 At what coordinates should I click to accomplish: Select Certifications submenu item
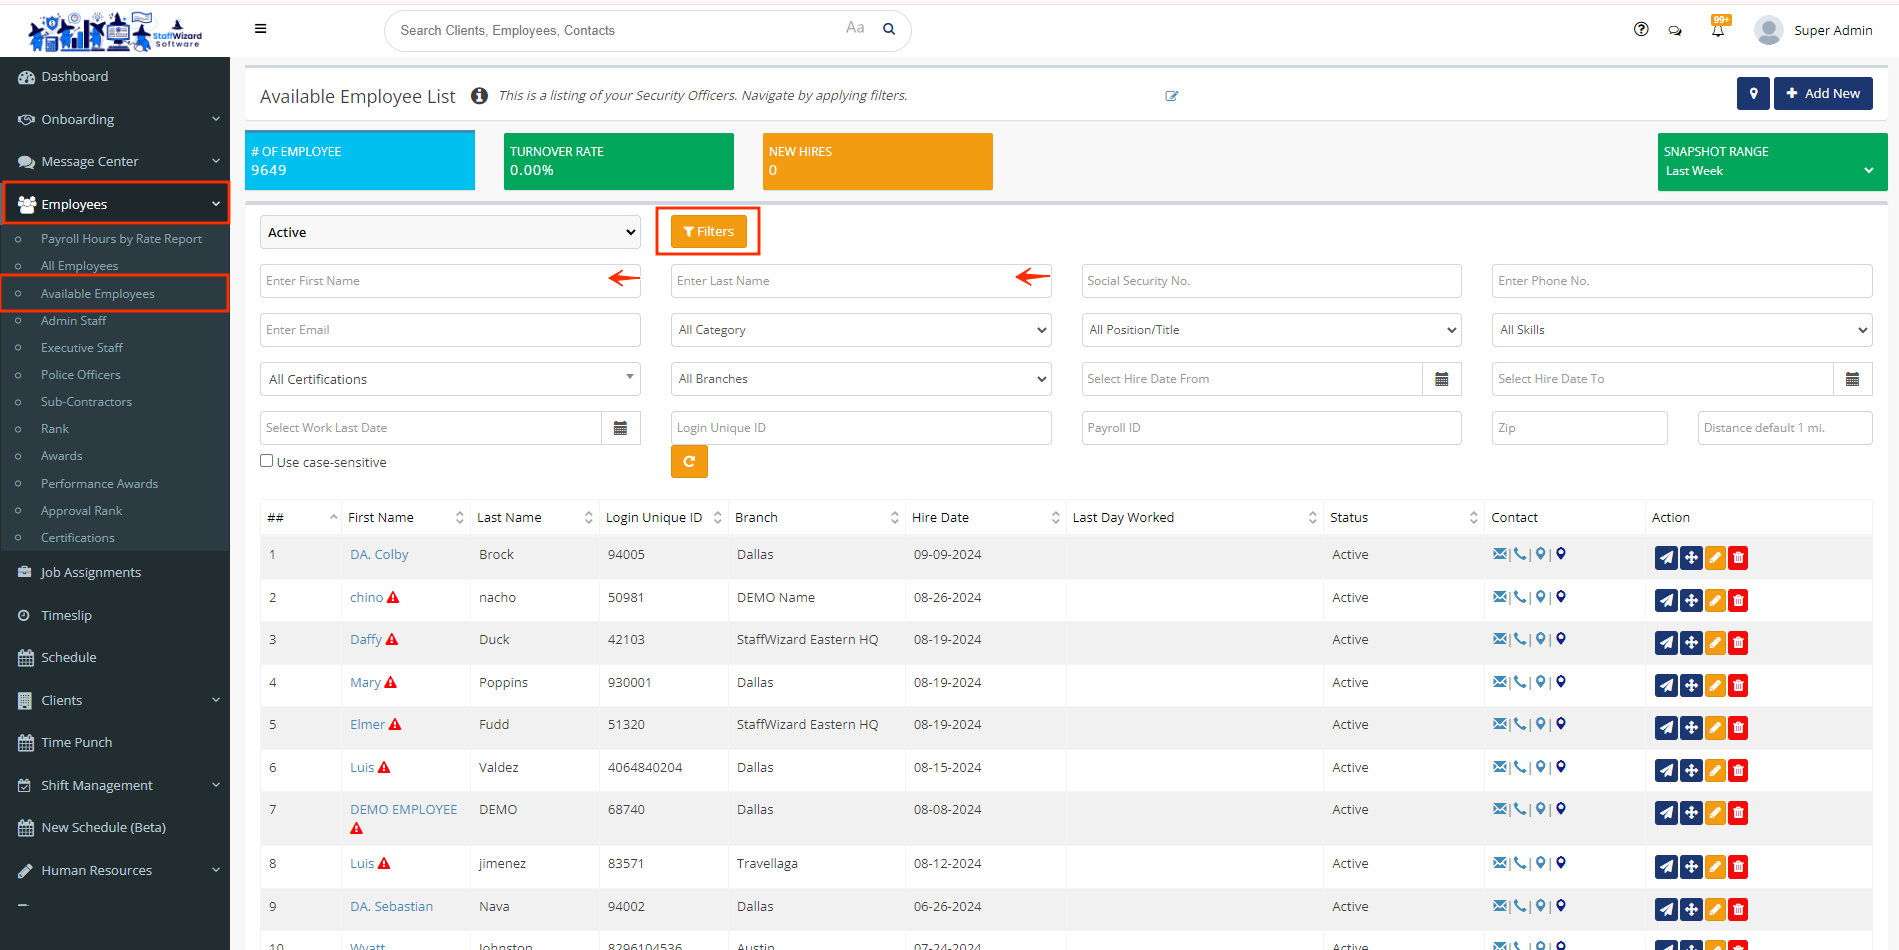tap(77, 538)
